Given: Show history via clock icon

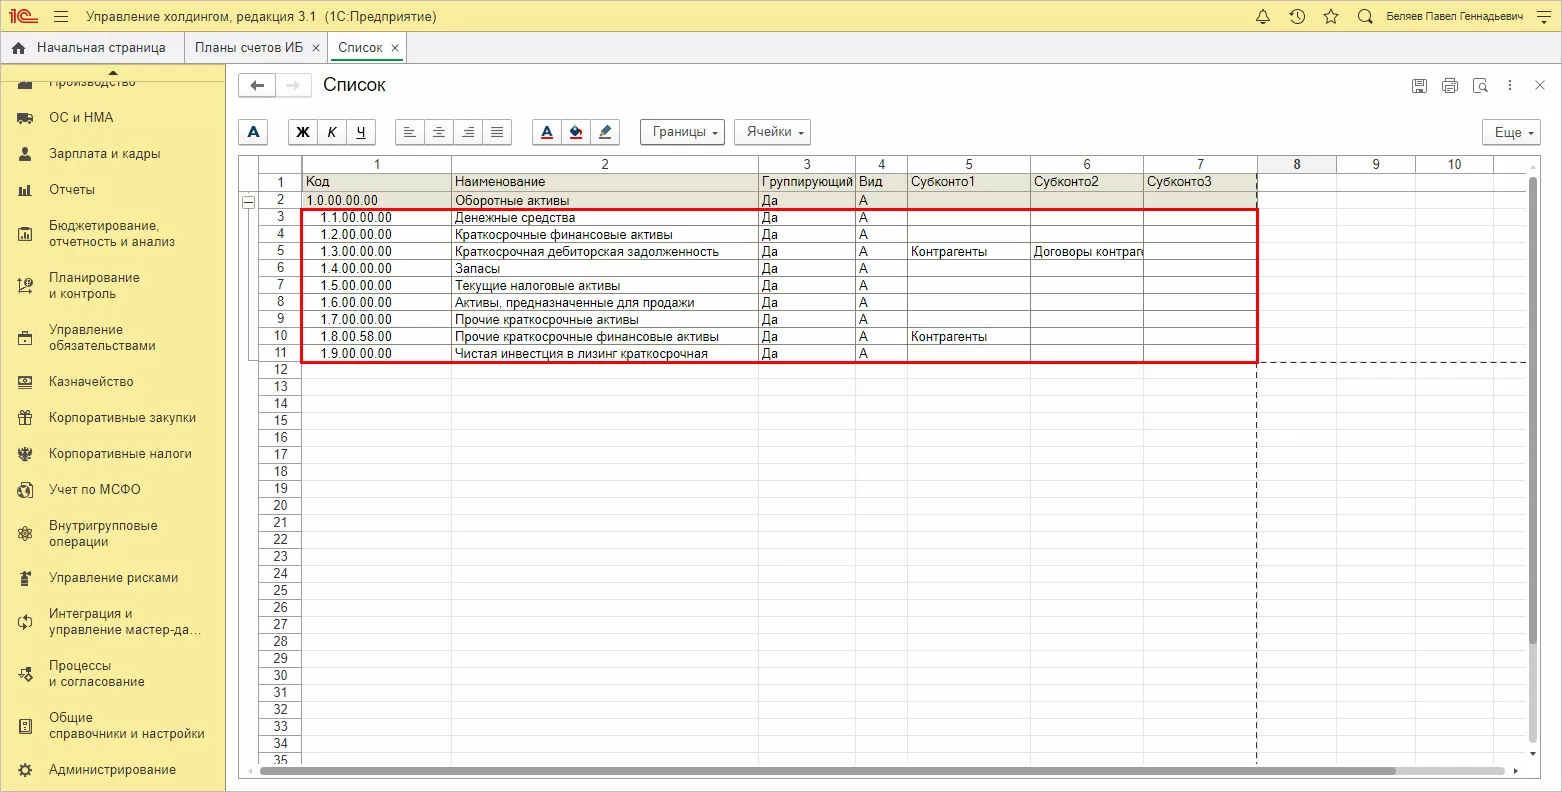Looking at the screenshot, I should pos(1297,17).
